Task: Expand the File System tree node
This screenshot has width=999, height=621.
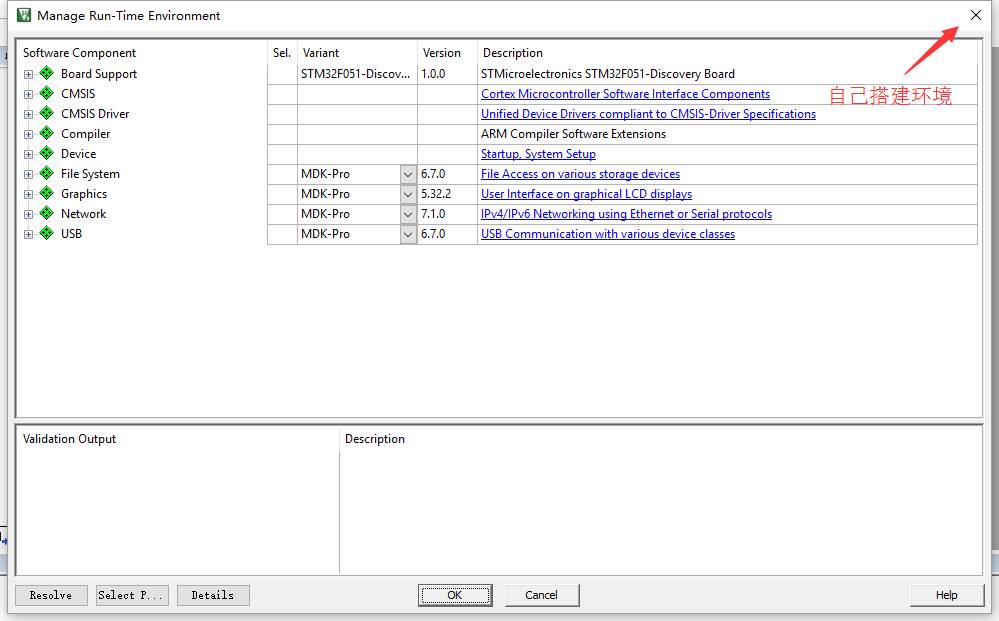Action: click(x=28, y=175)
